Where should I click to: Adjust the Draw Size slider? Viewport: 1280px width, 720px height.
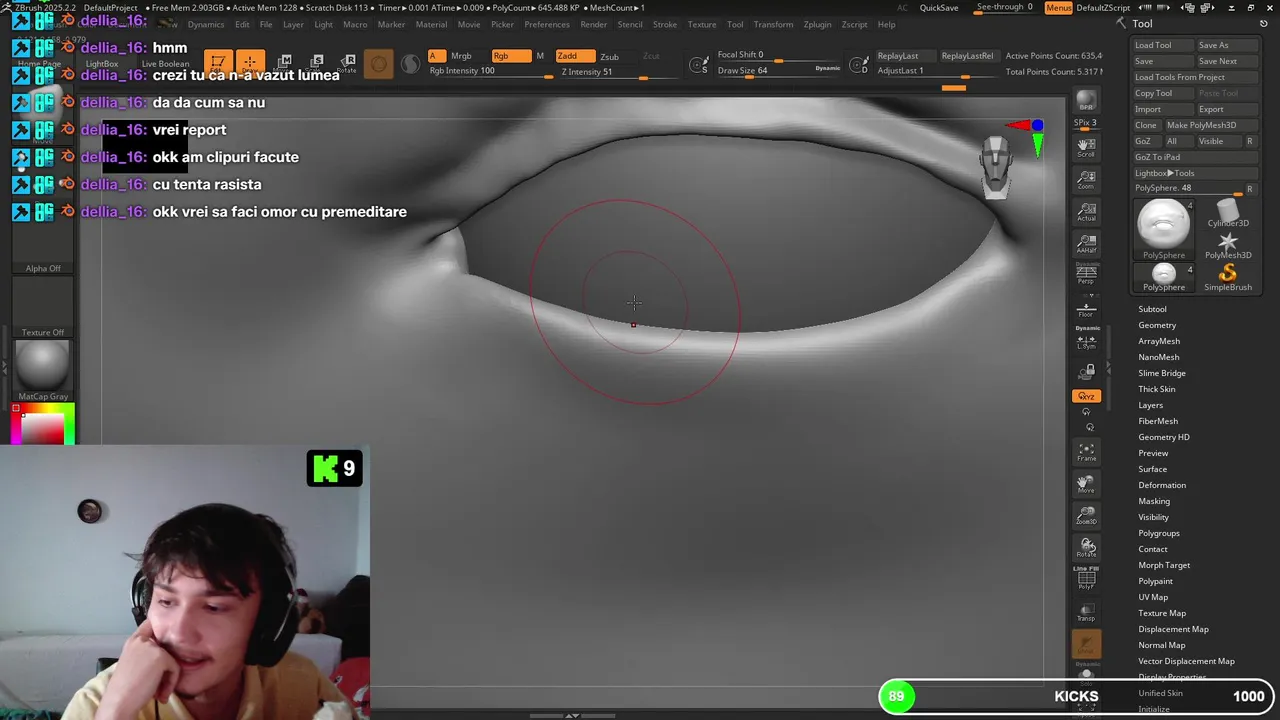778,71
